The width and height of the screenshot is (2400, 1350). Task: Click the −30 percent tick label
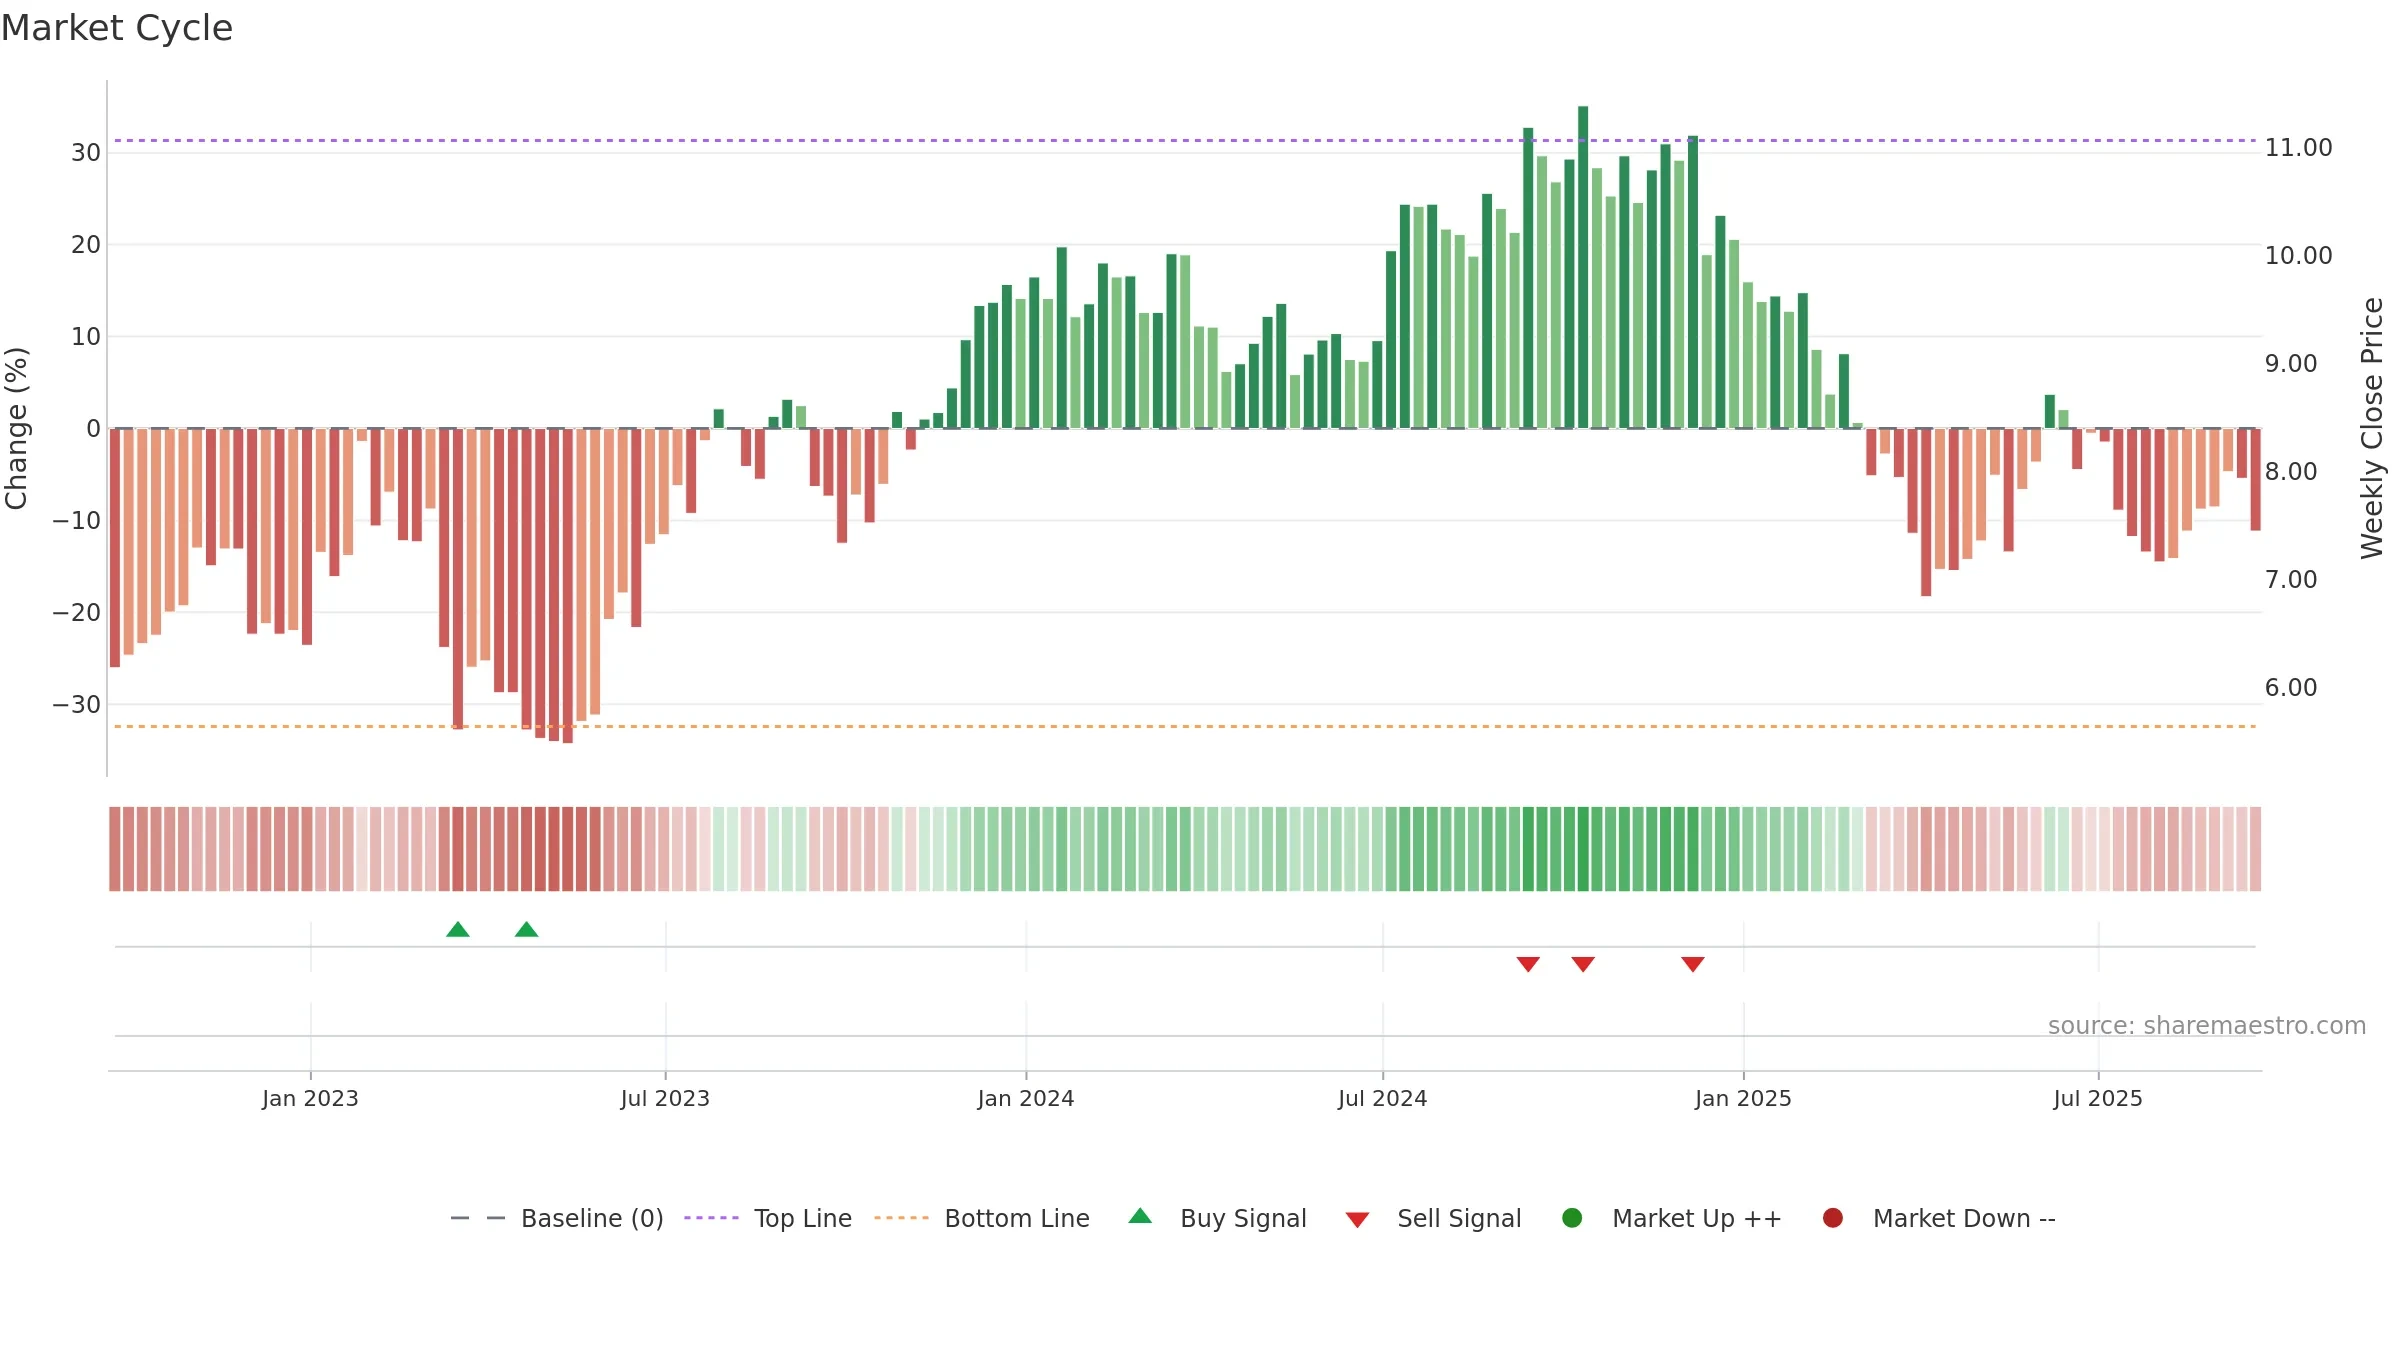[x=77, y=705]
